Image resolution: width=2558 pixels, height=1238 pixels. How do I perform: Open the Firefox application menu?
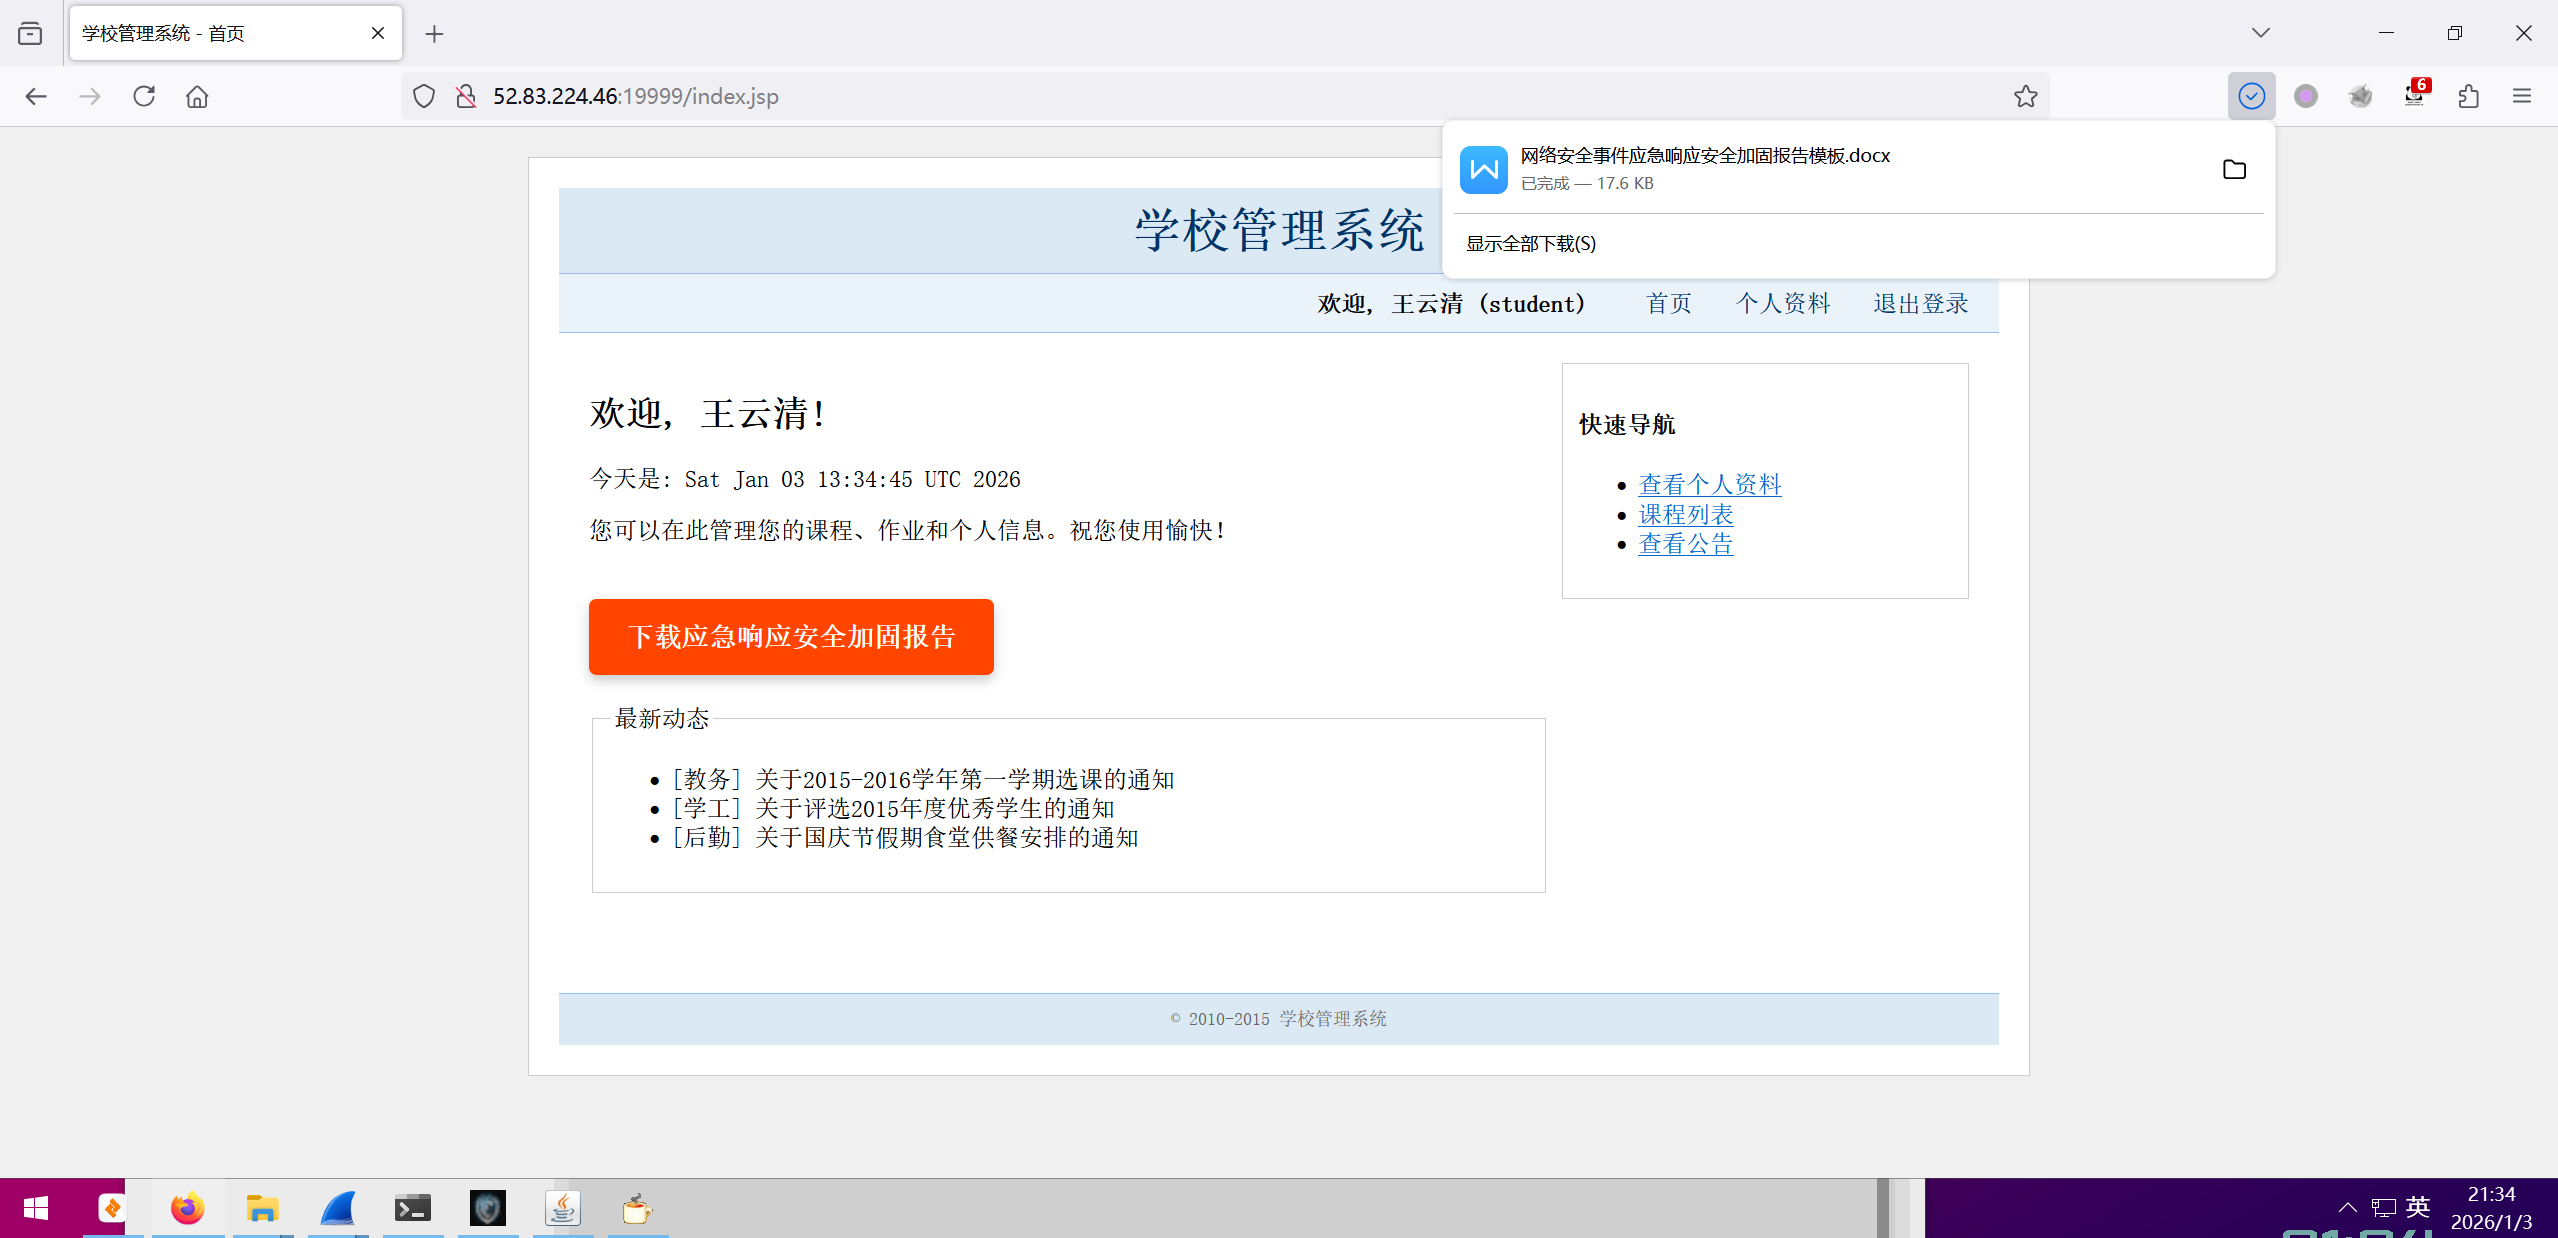(2522, 96)
